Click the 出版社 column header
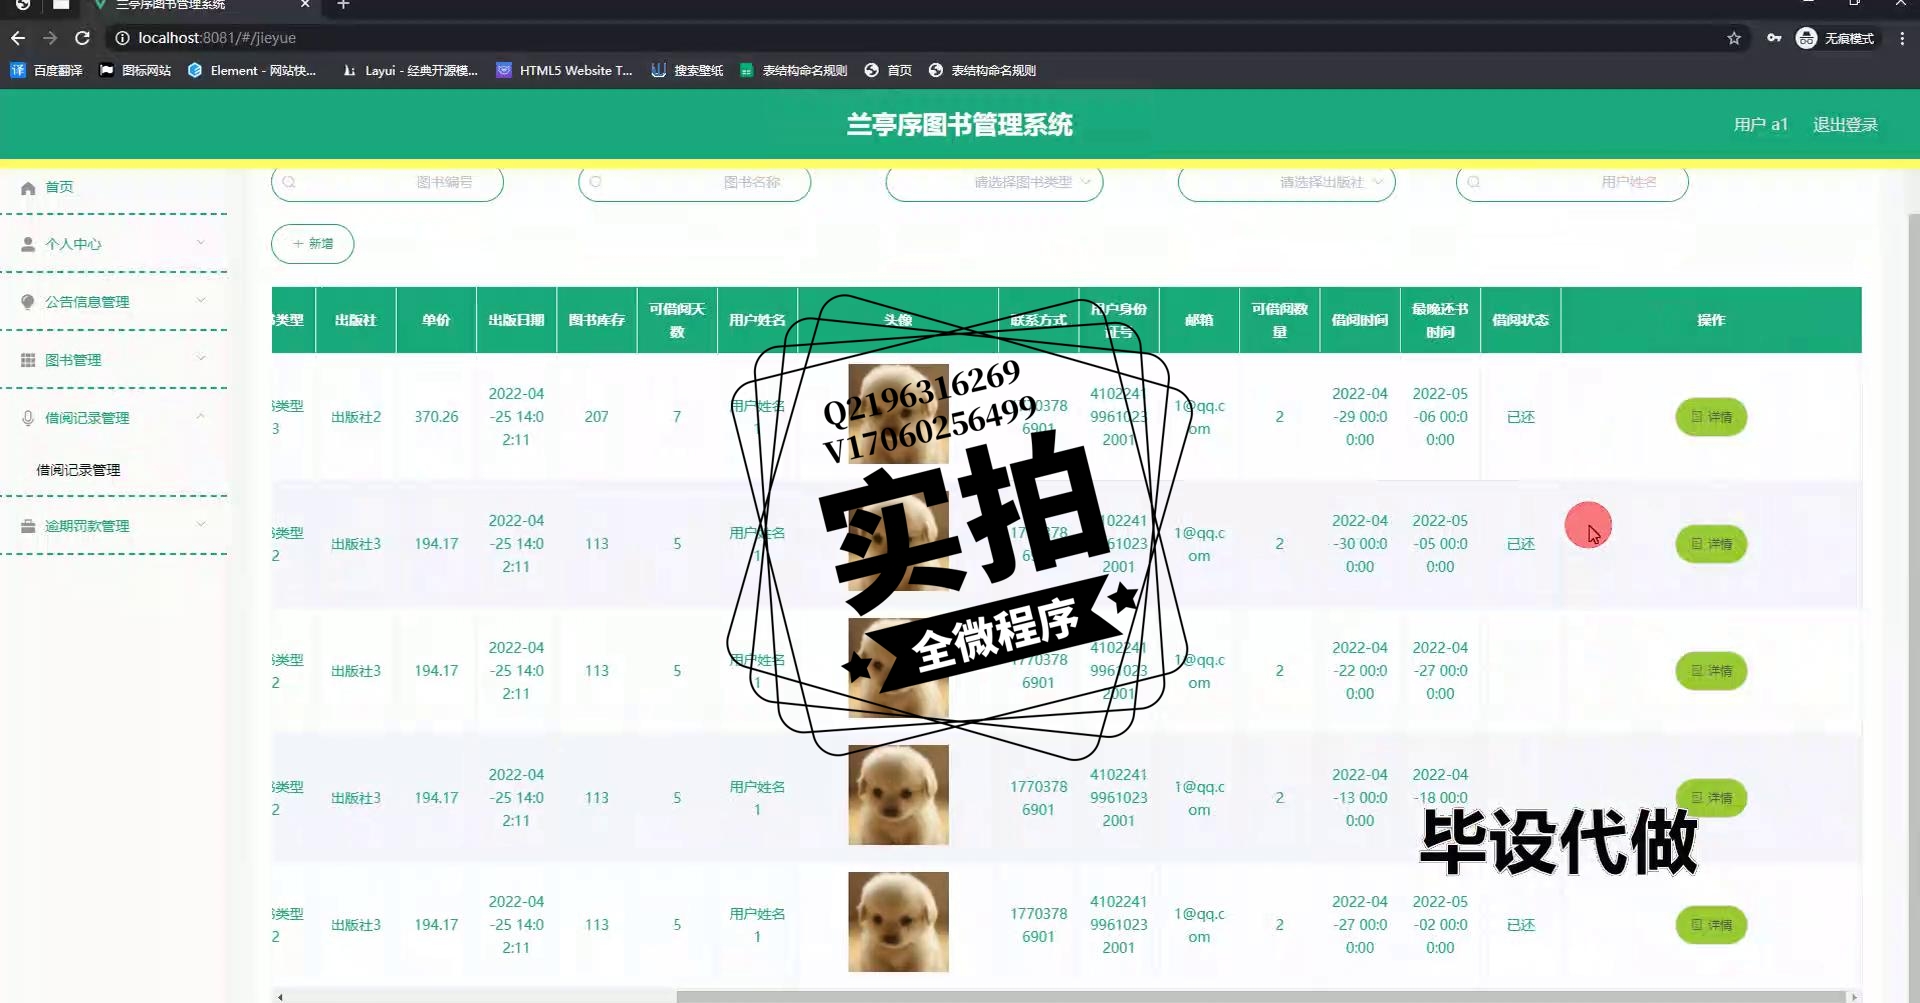The width and height of the screenshot is (1920, 1003). (356, 320)
